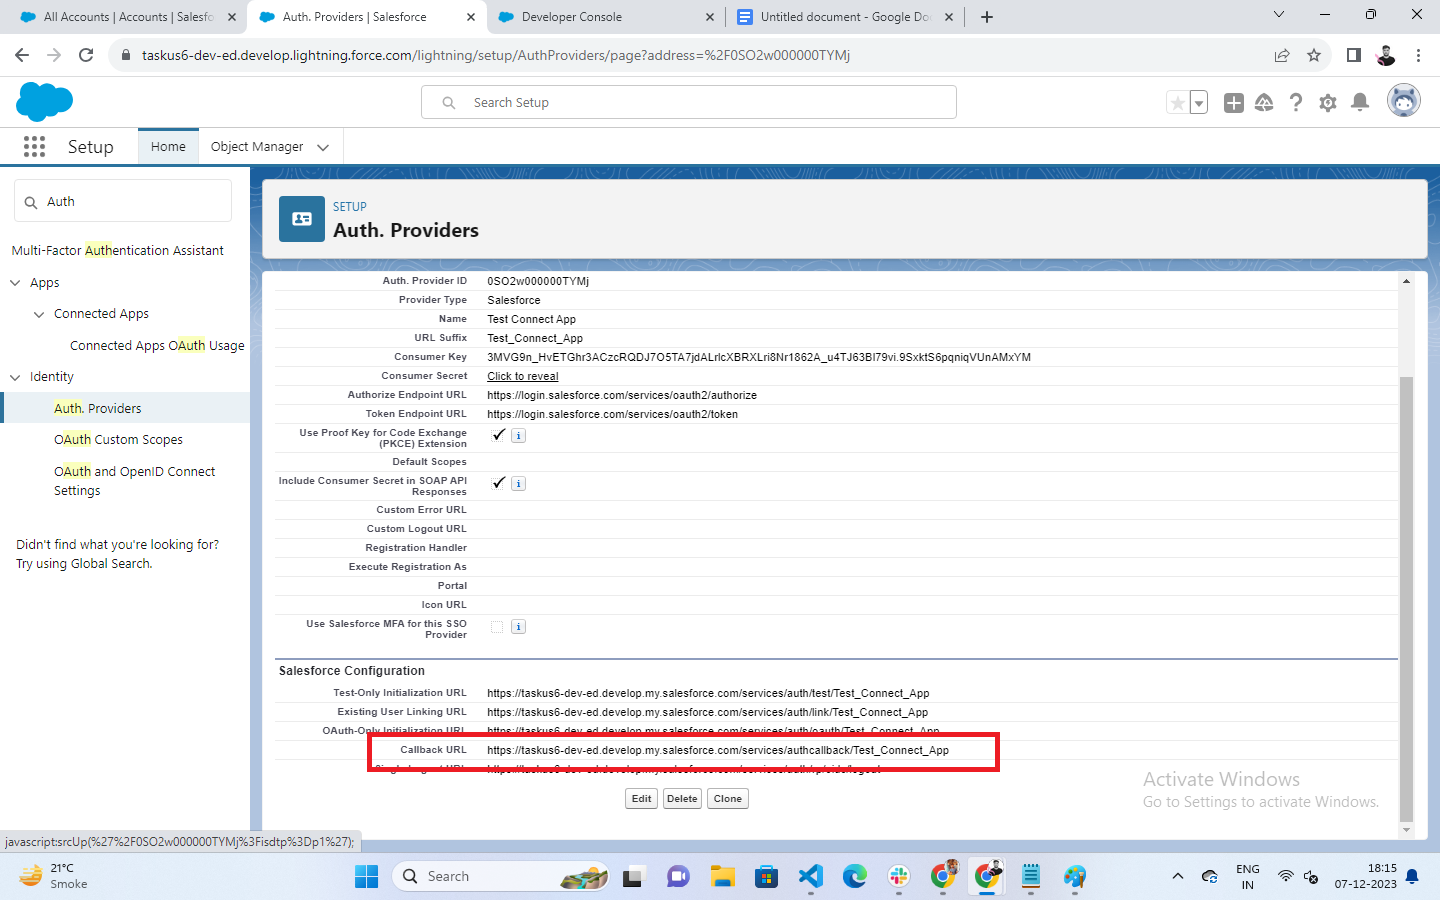1440x900 pixels.
Task: Open Connected Apps OAuth Usage
Action: [x=157, y=345]
